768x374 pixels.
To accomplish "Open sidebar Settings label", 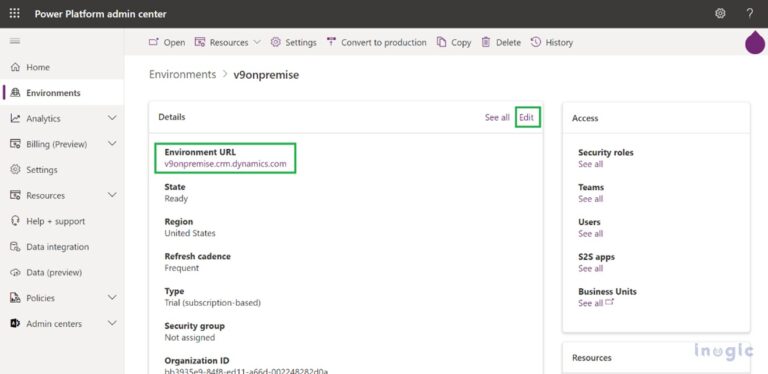I will point(42,170).
